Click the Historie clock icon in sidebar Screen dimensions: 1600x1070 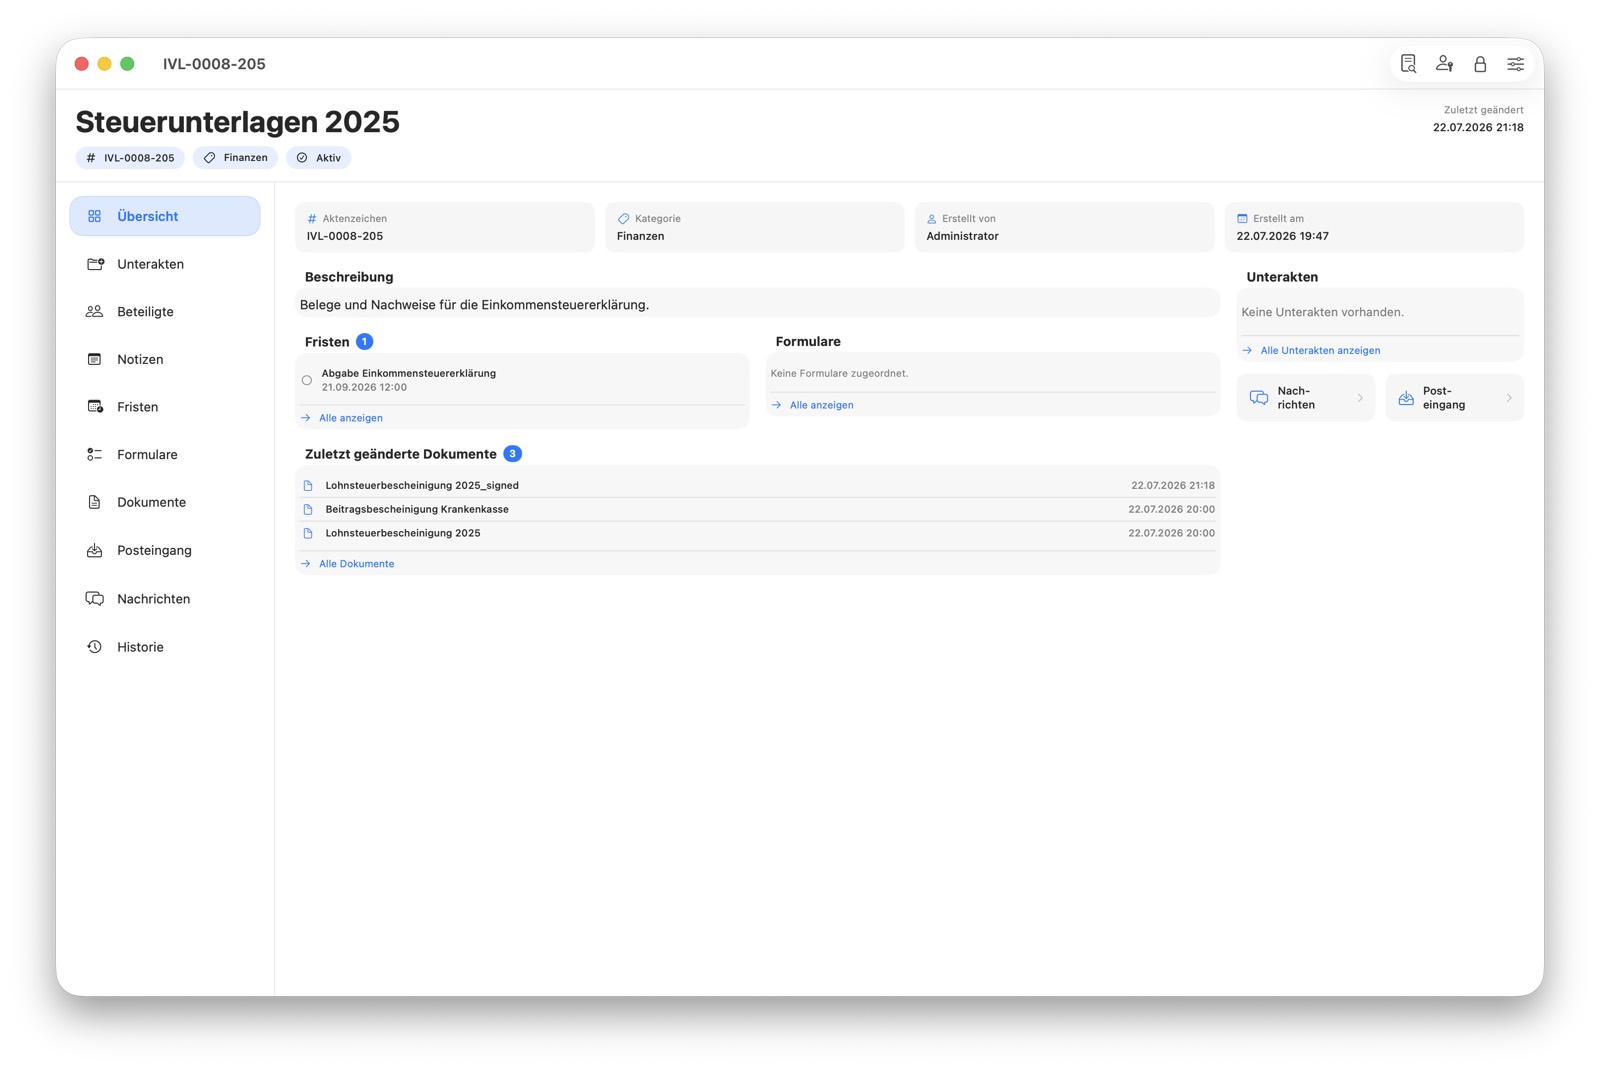click(x=94, y=647)
